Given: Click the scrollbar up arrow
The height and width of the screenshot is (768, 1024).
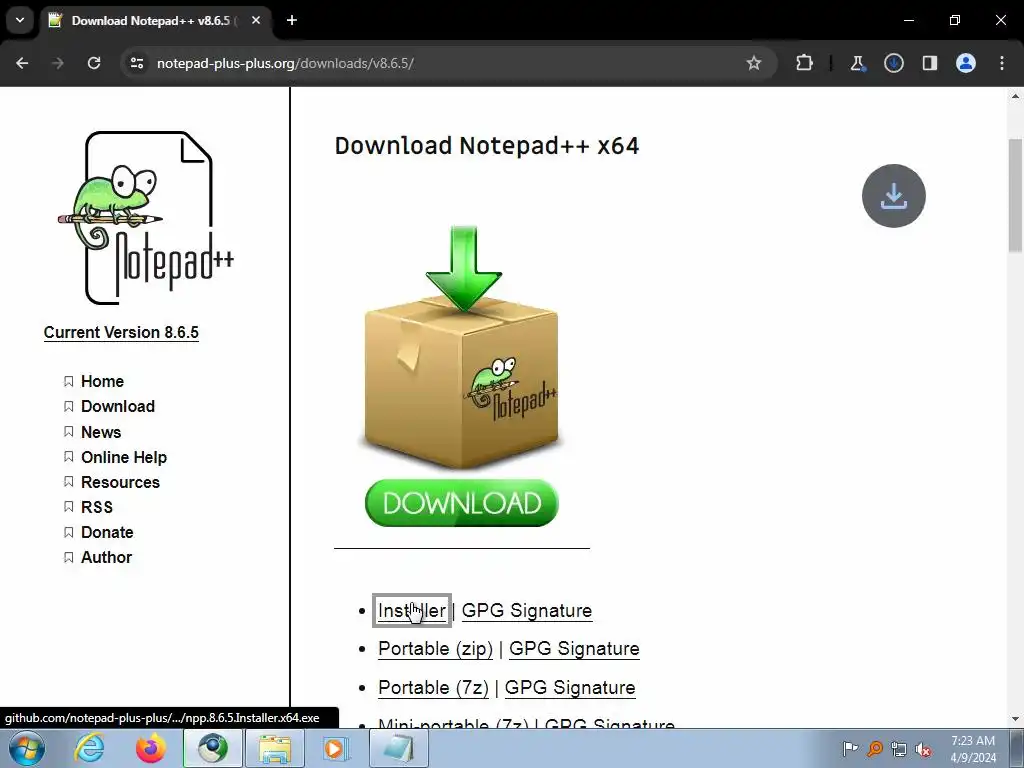Looking at the screenshot, I should [x=1015, y=96].
